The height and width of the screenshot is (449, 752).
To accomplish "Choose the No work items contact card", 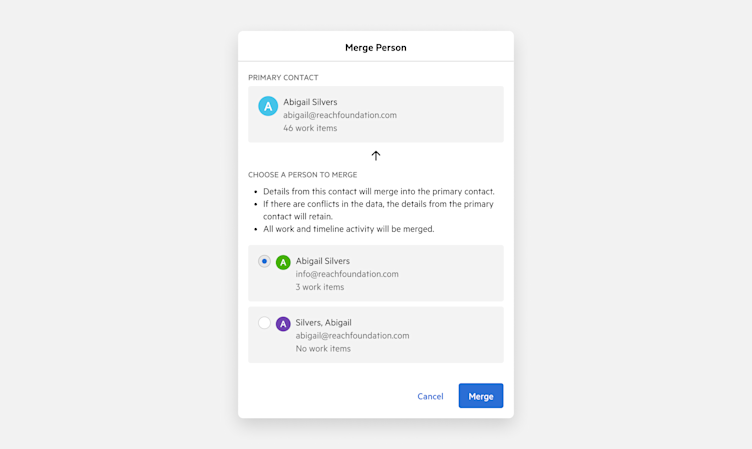I will tap(376, 335).
